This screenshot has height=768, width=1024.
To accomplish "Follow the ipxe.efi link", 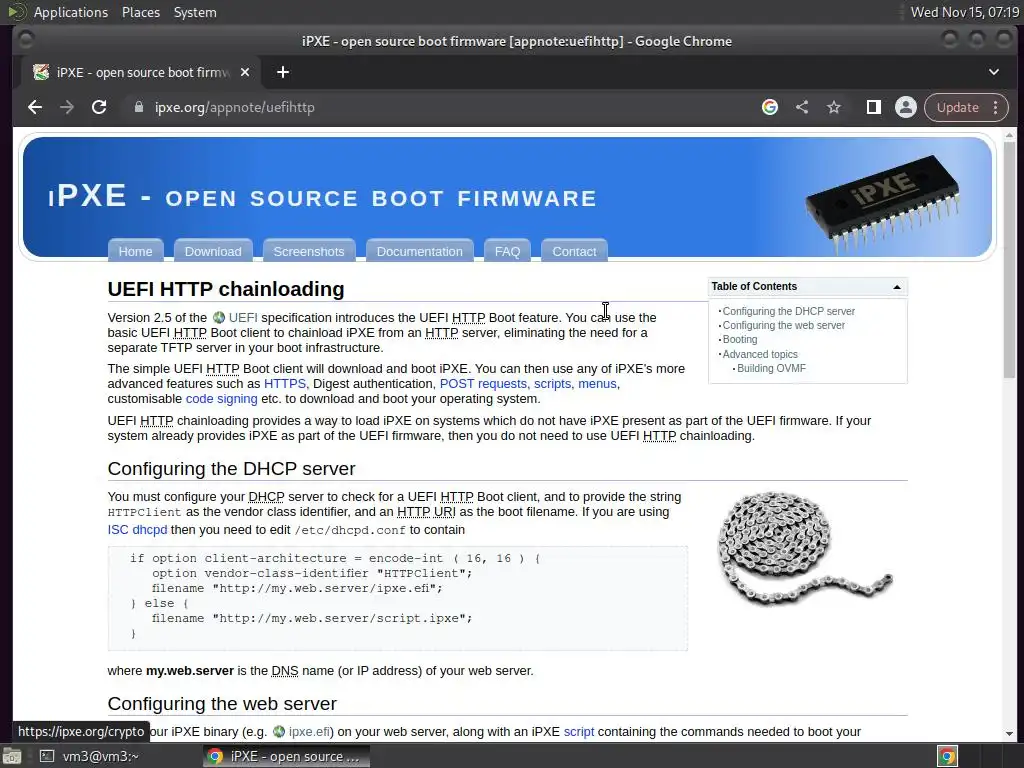I will click(302, 732).
